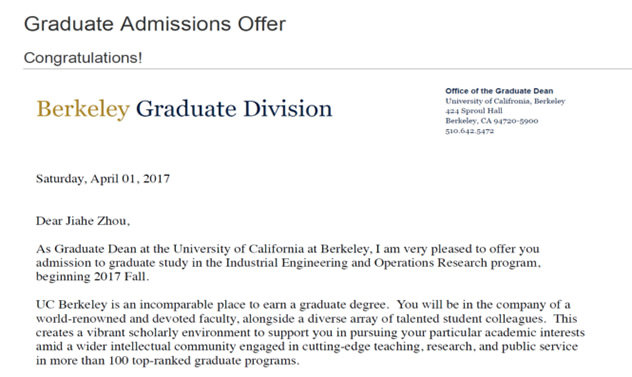Click the Graduate Admissions Offer heading

coord(155,23)
